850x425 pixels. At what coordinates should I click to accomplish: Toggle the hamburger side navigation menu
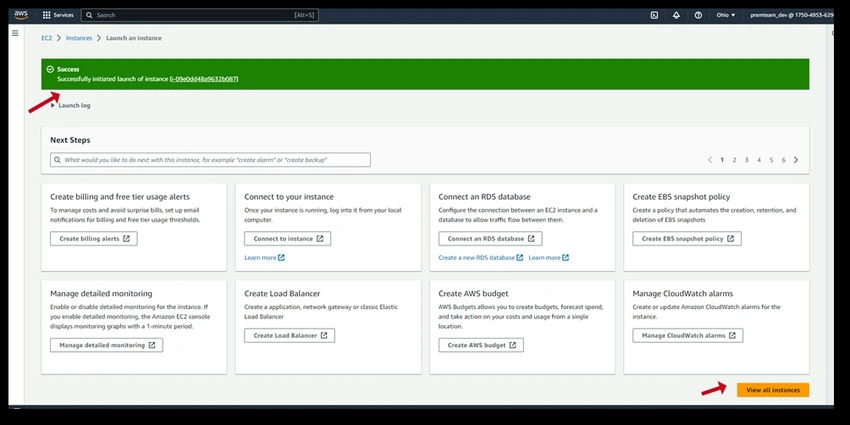tap(15, 33)
